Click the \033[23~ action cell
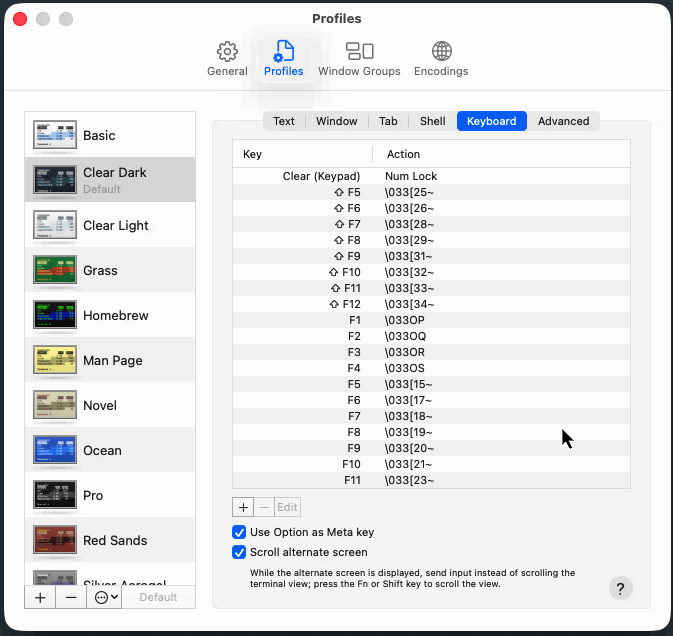This screenshot has height=636, width=673. [x=409, y=480]
